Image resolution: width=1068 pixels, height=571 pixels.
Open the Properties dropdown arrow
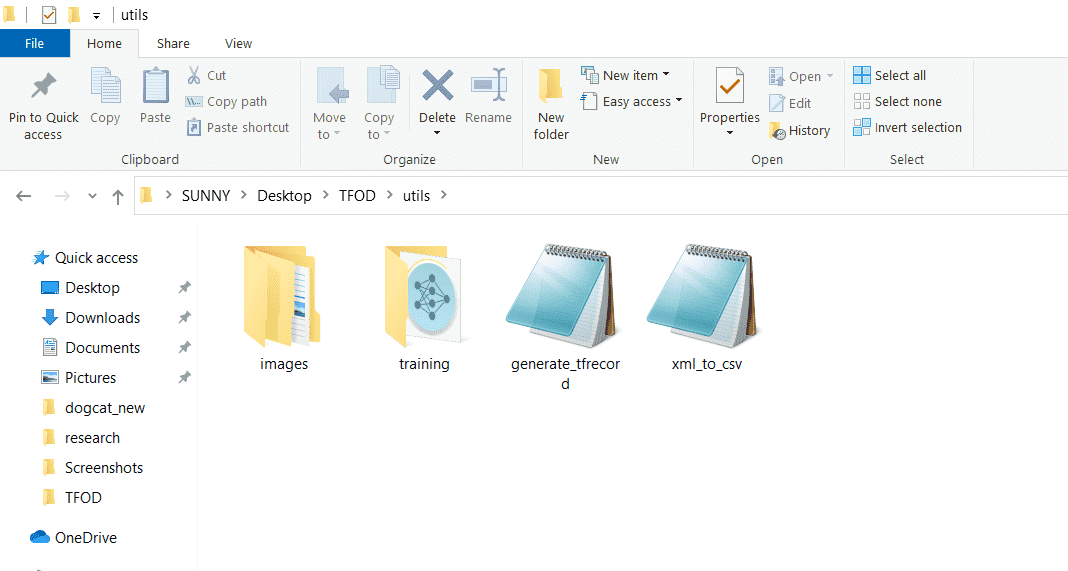click(x=729, y=133)
